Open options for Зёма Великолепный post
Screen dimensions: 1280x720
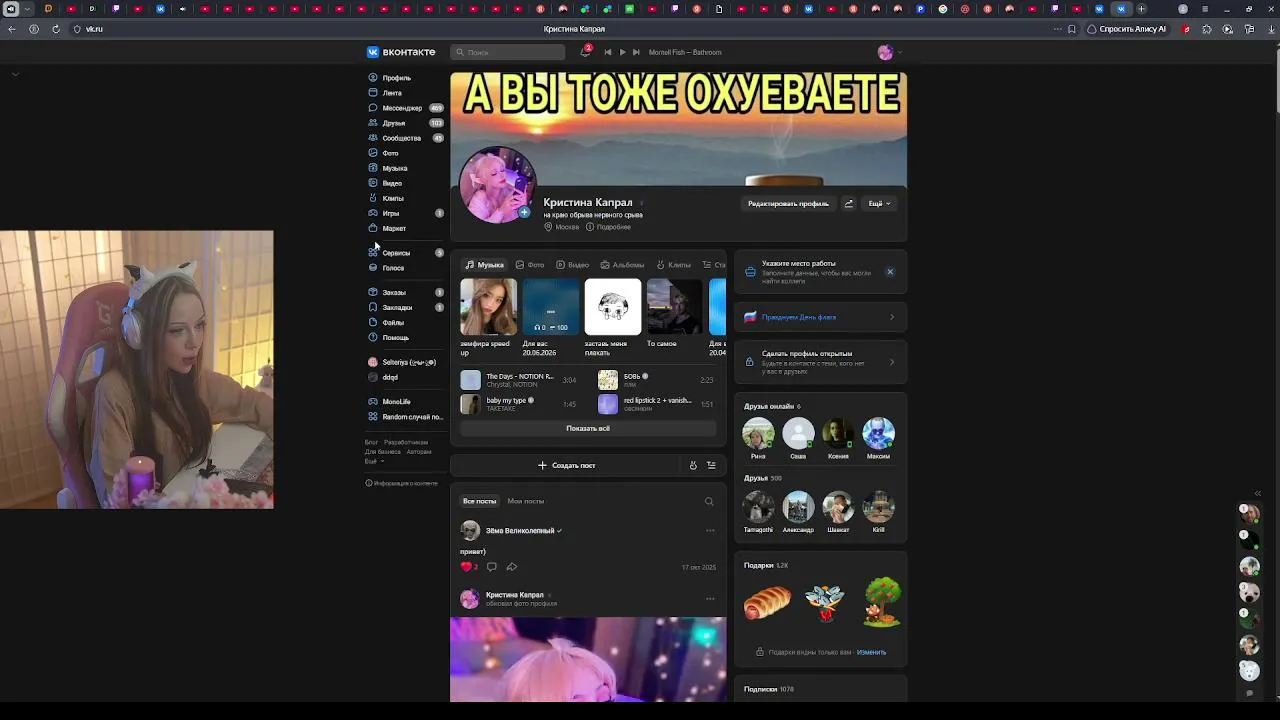pyautogui.click(x=710, y=530)
